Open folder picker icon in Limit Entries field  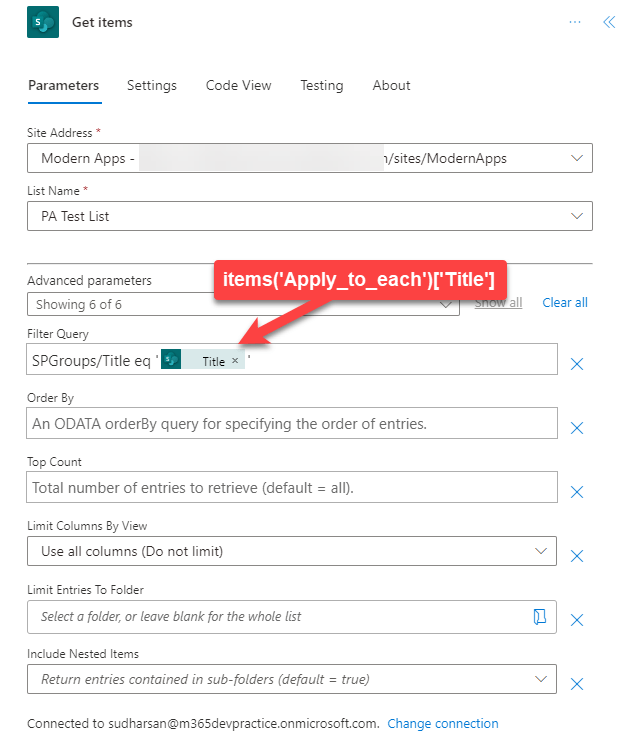pos(540,617)
